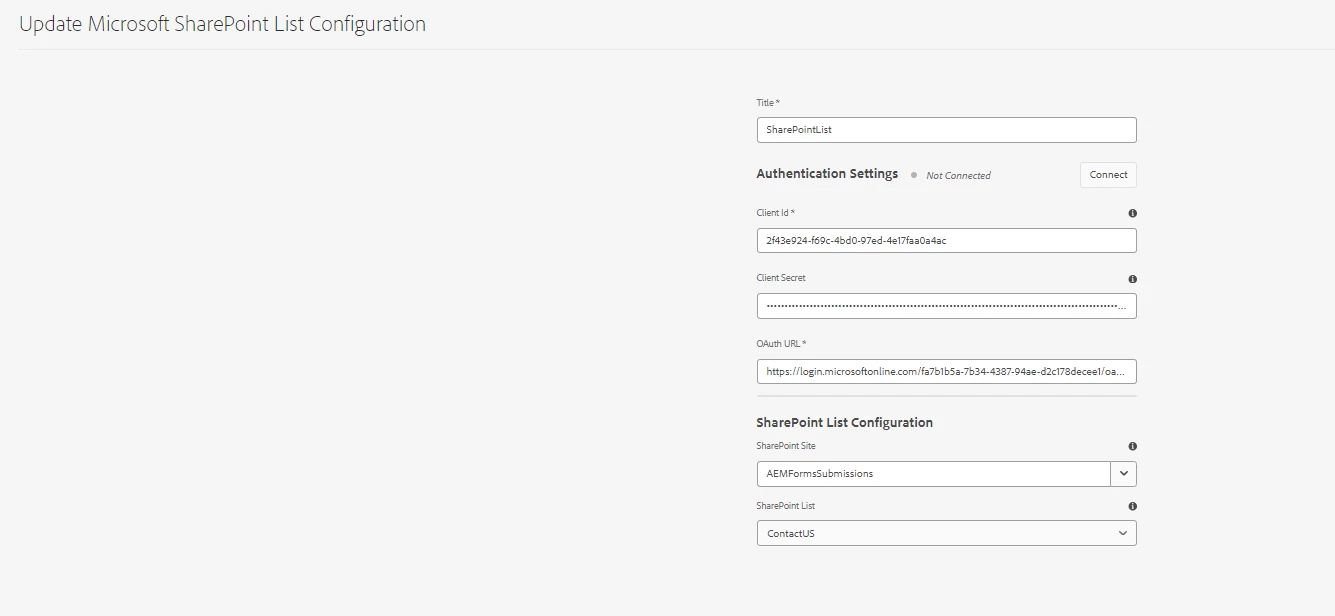Select the OAuth URL text field
Screen dimensions: 1335x616
point(946,372)
